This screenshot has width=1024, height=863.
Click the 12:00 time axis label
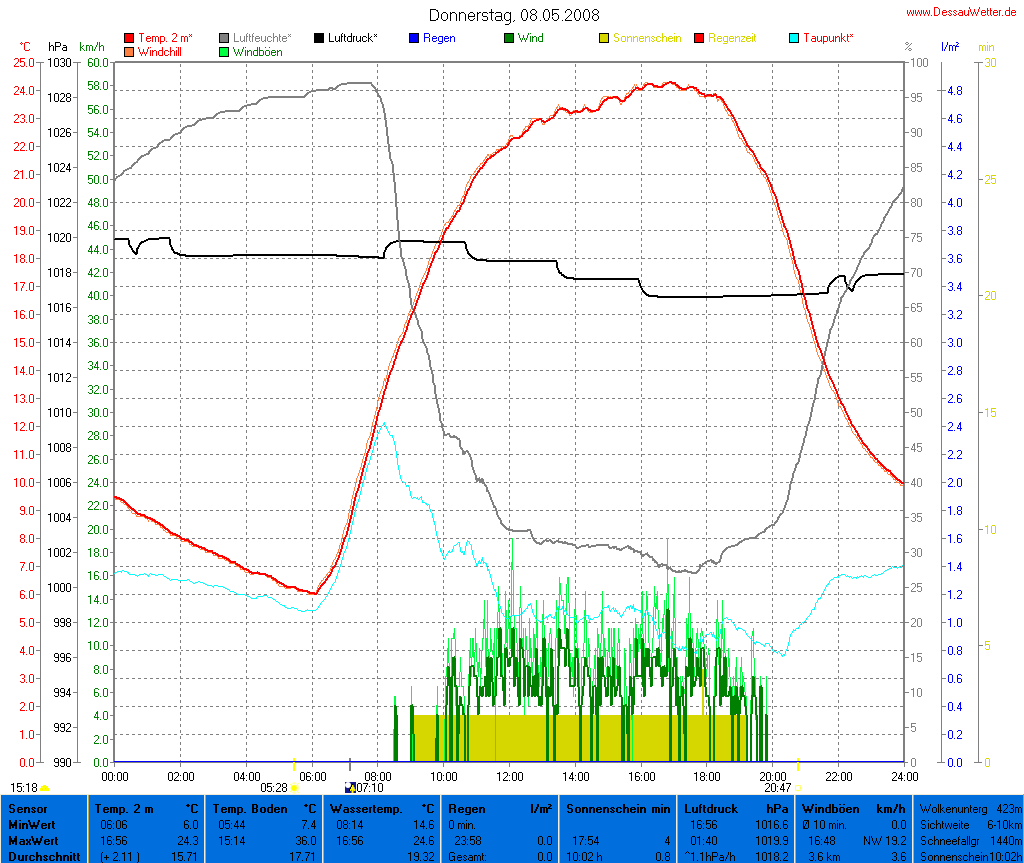[510, 775]
